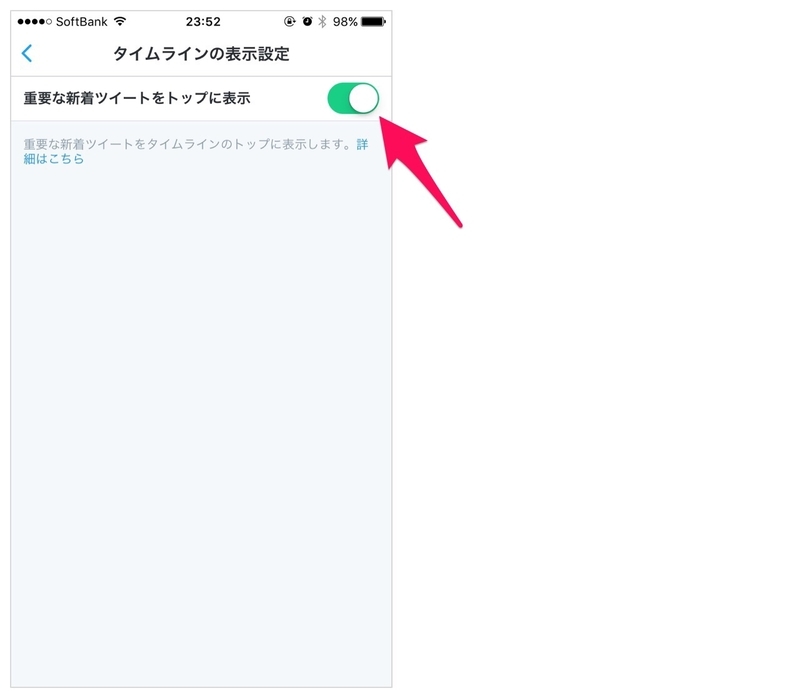Click the 詳 link character ending the first line
800x698 pixels.
click(362, 144)
